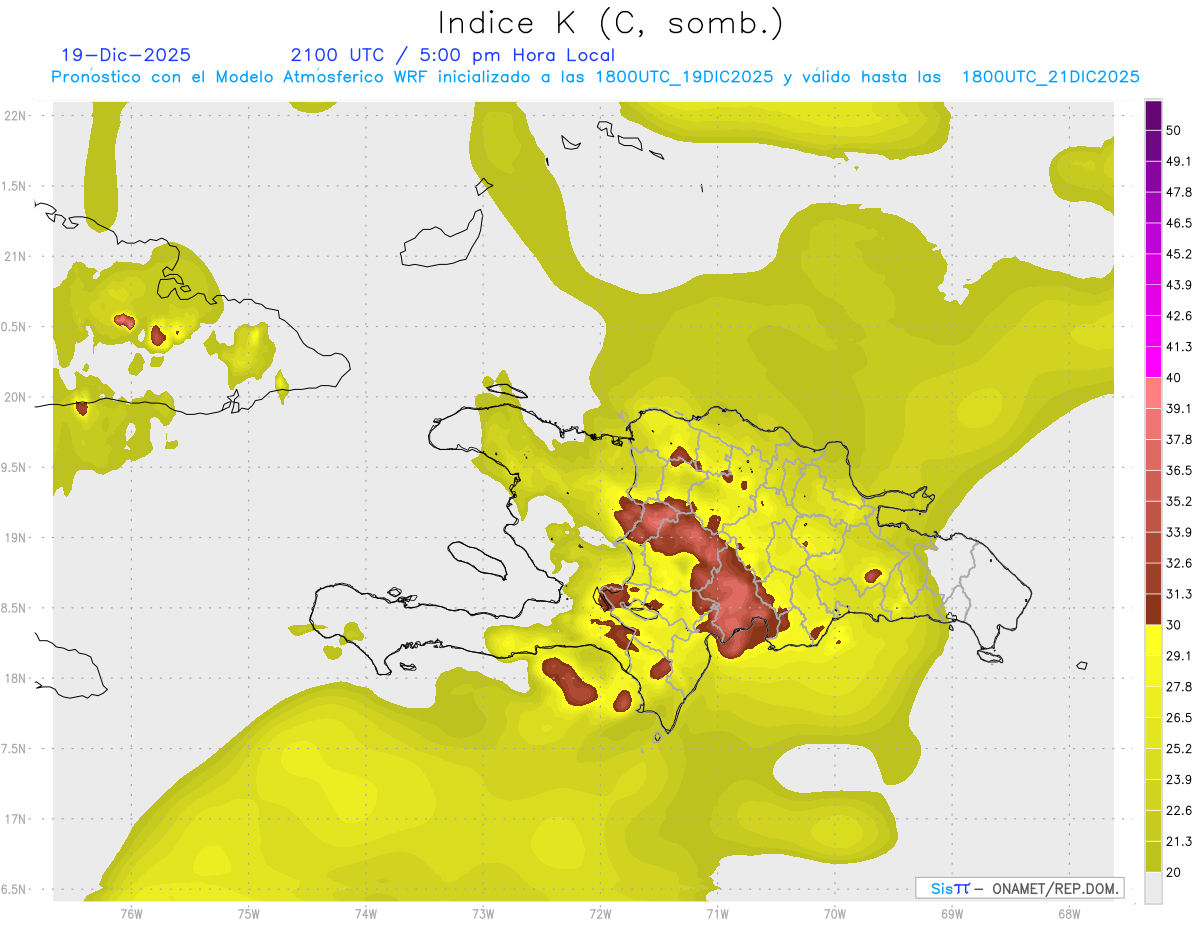Click the "50" value on the color scale
Viewport: 1200px width, 927px height.
click(x=1175, y=130)
